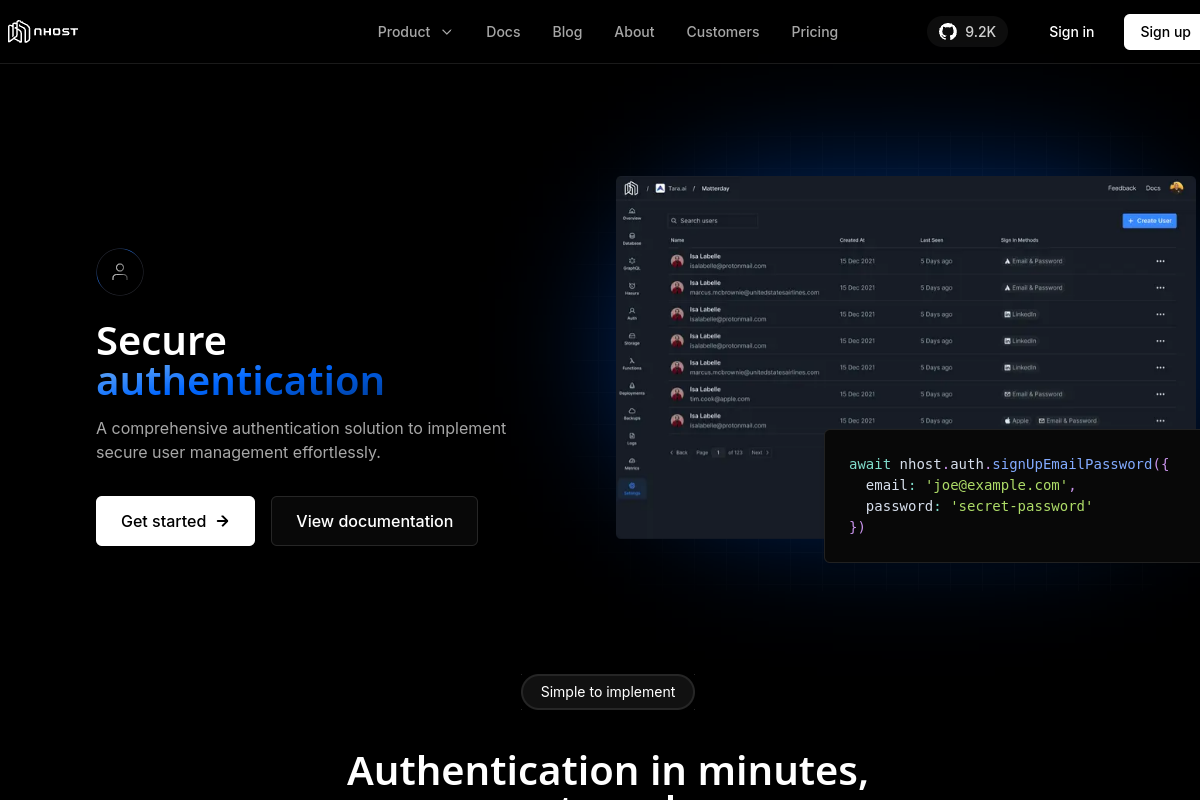Open the Blog page
This screenshot has height=800, width=1200.
pos(567,32)
